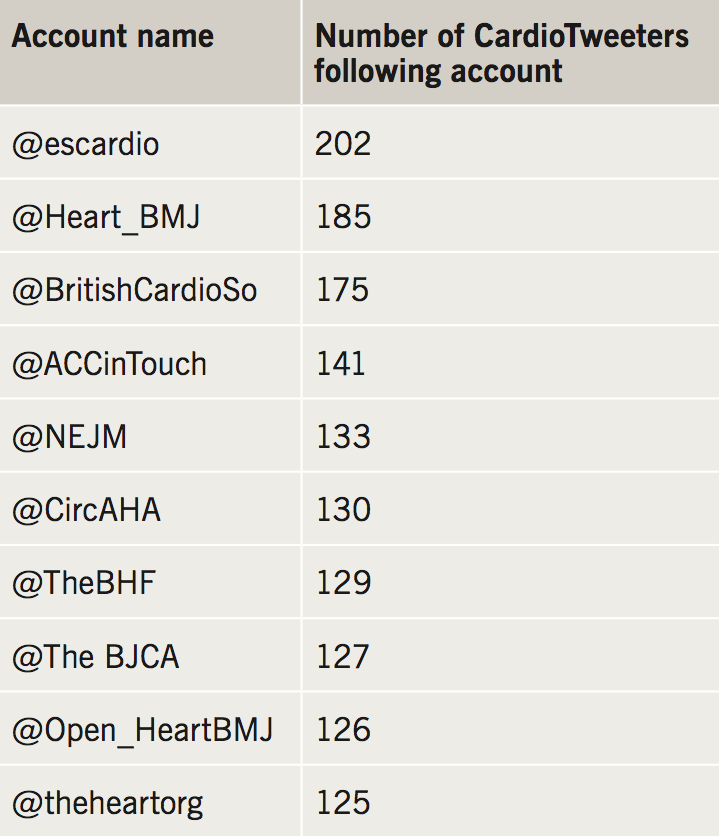Click the follower count 202
719x836 pixels.
pos(343,144)
